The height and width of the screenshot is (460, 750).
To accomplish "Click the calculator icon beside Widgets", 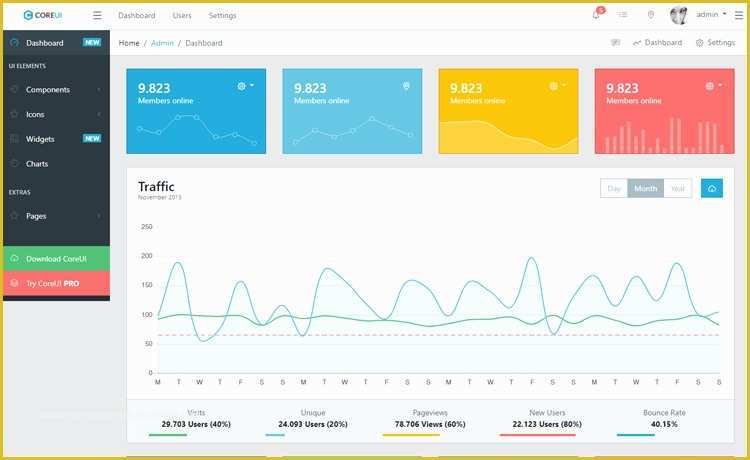I will pyautogui.click(x=14, y=139).
